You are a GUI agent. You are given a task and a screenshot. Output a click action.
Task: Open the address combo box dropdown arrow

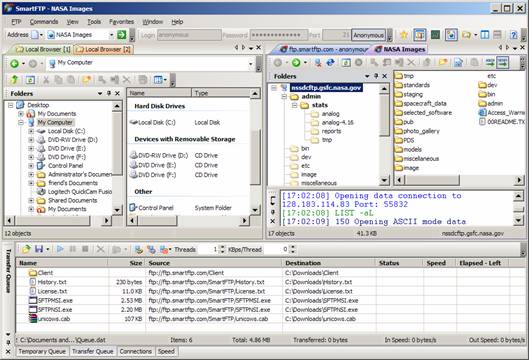click(111, 35)
